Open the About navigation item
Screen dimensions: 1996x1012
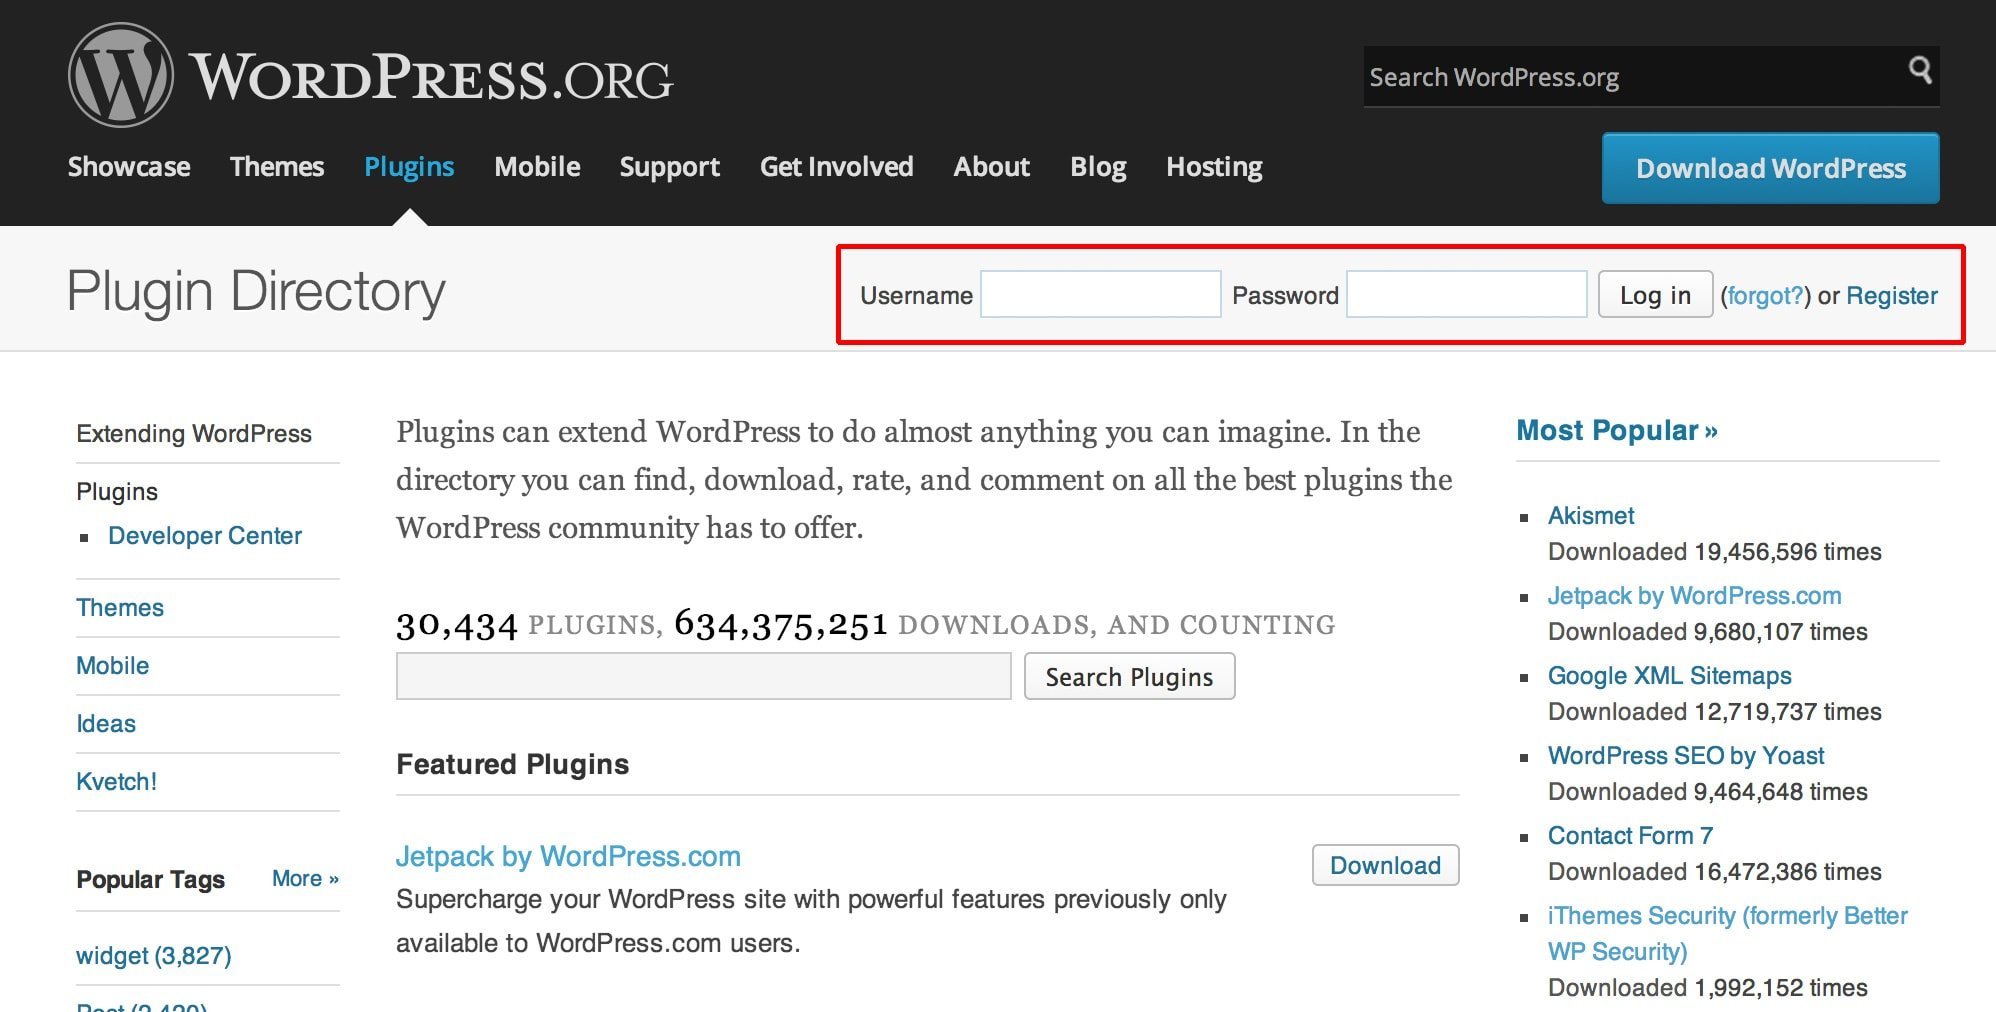[991, 166]
